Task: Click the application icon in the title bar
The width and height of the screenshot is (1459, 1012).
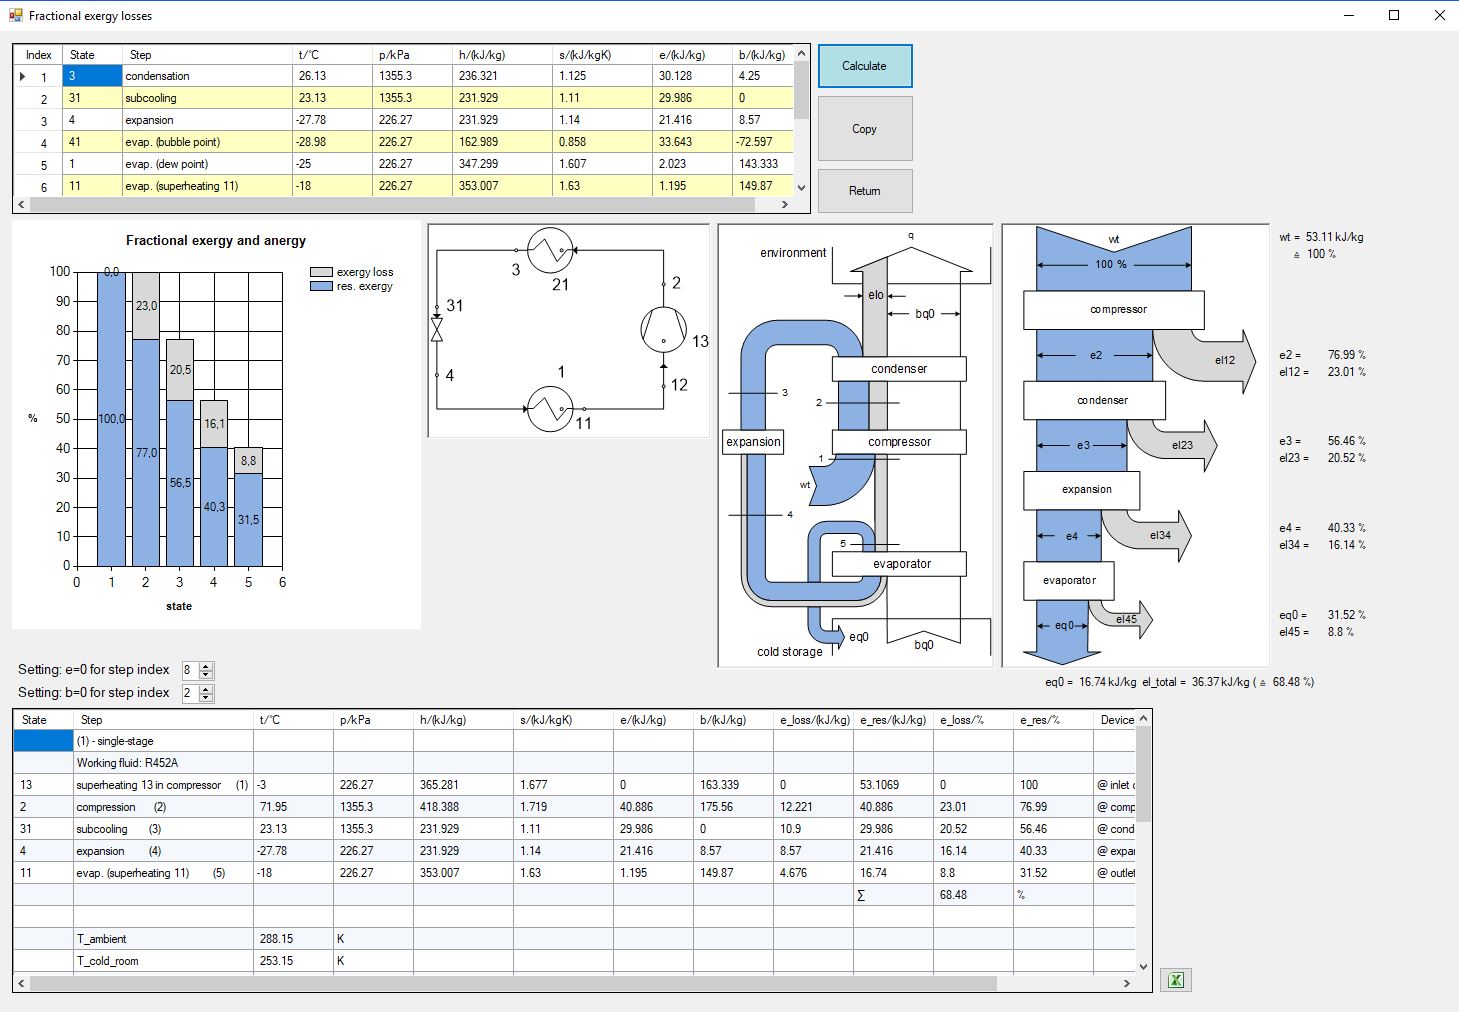Action: coord(15,15)
